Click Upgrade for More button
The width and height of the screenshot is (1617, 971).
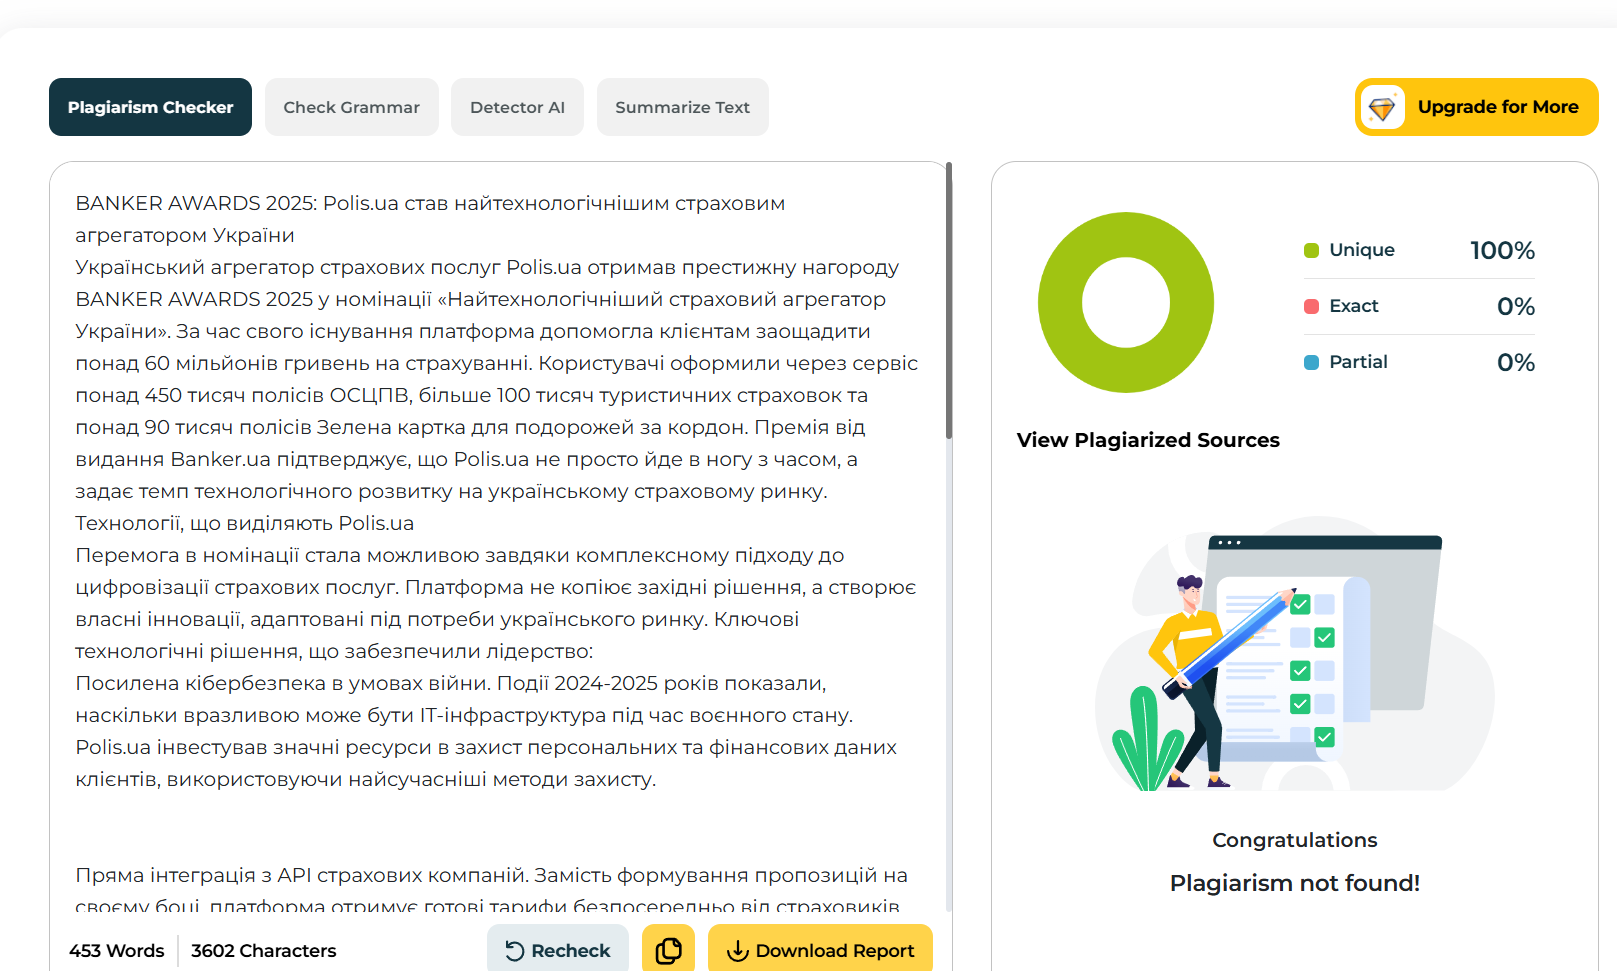[1476, 107]
